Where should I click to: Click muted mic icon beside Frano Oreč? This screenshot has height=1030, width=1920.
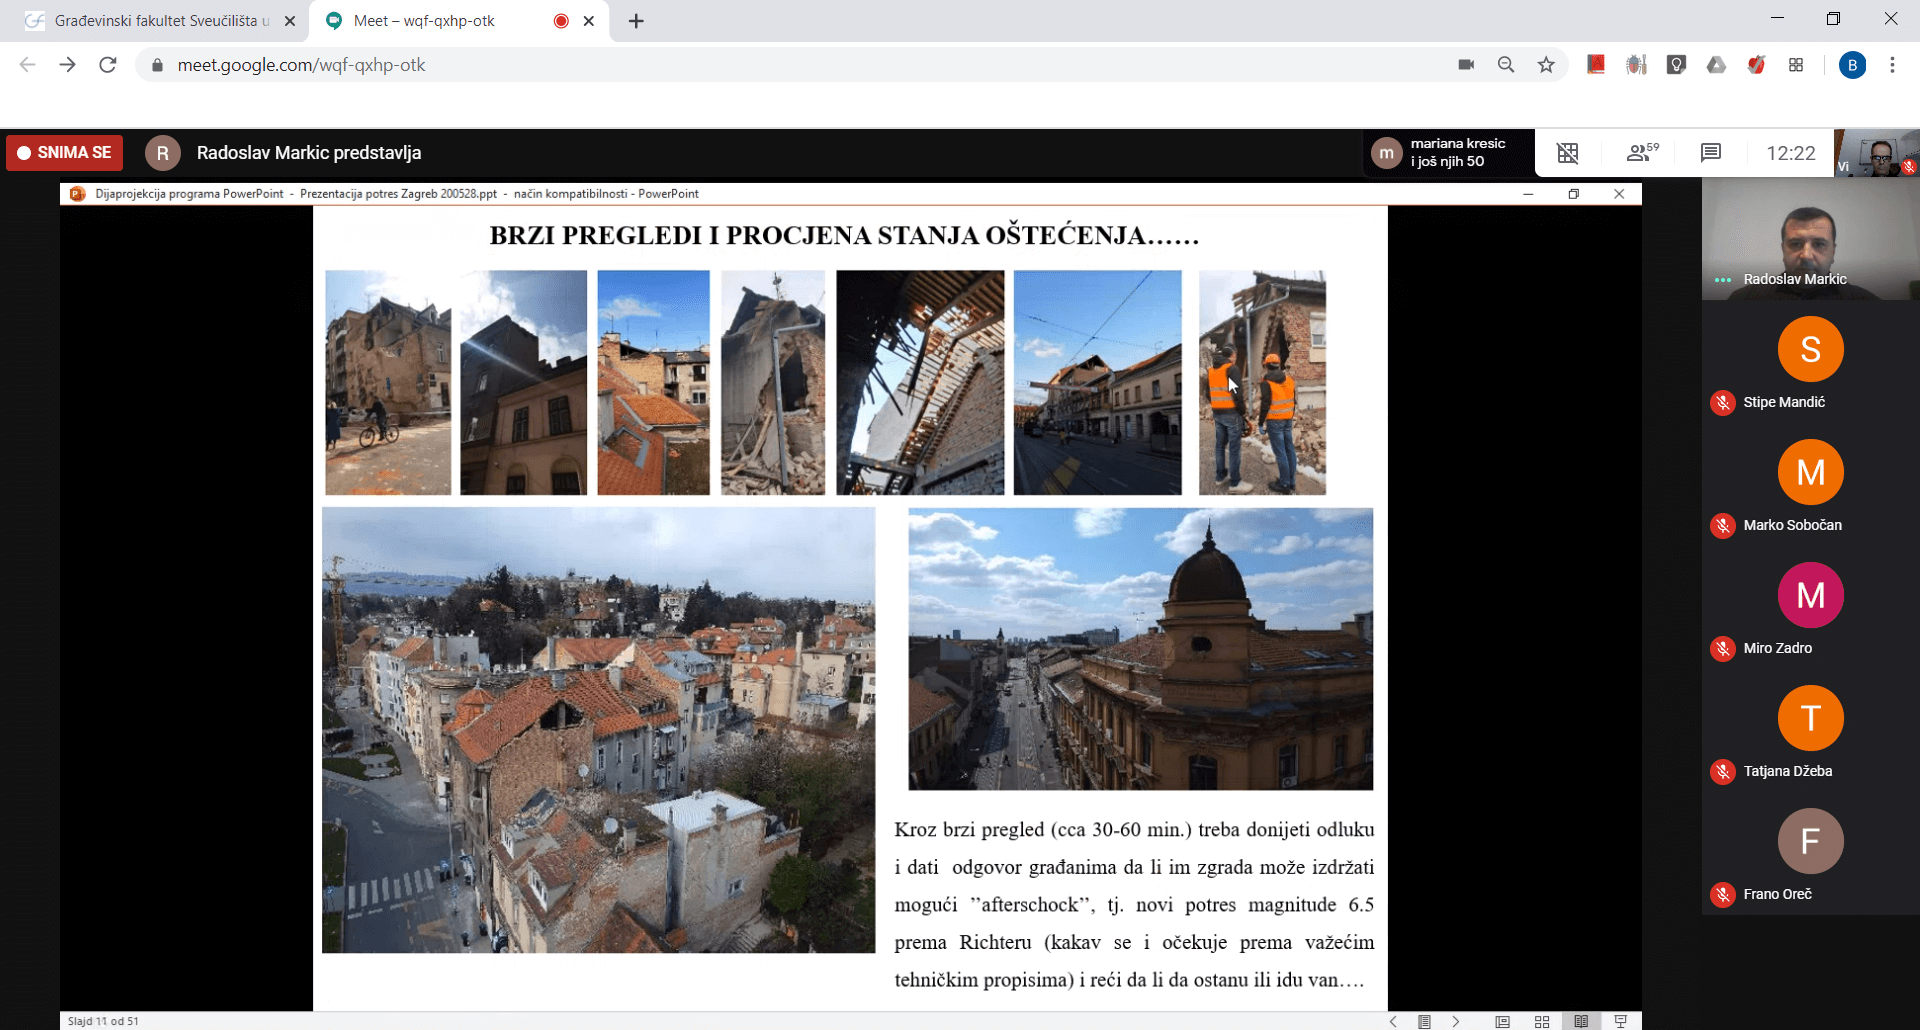(1722, 895)
